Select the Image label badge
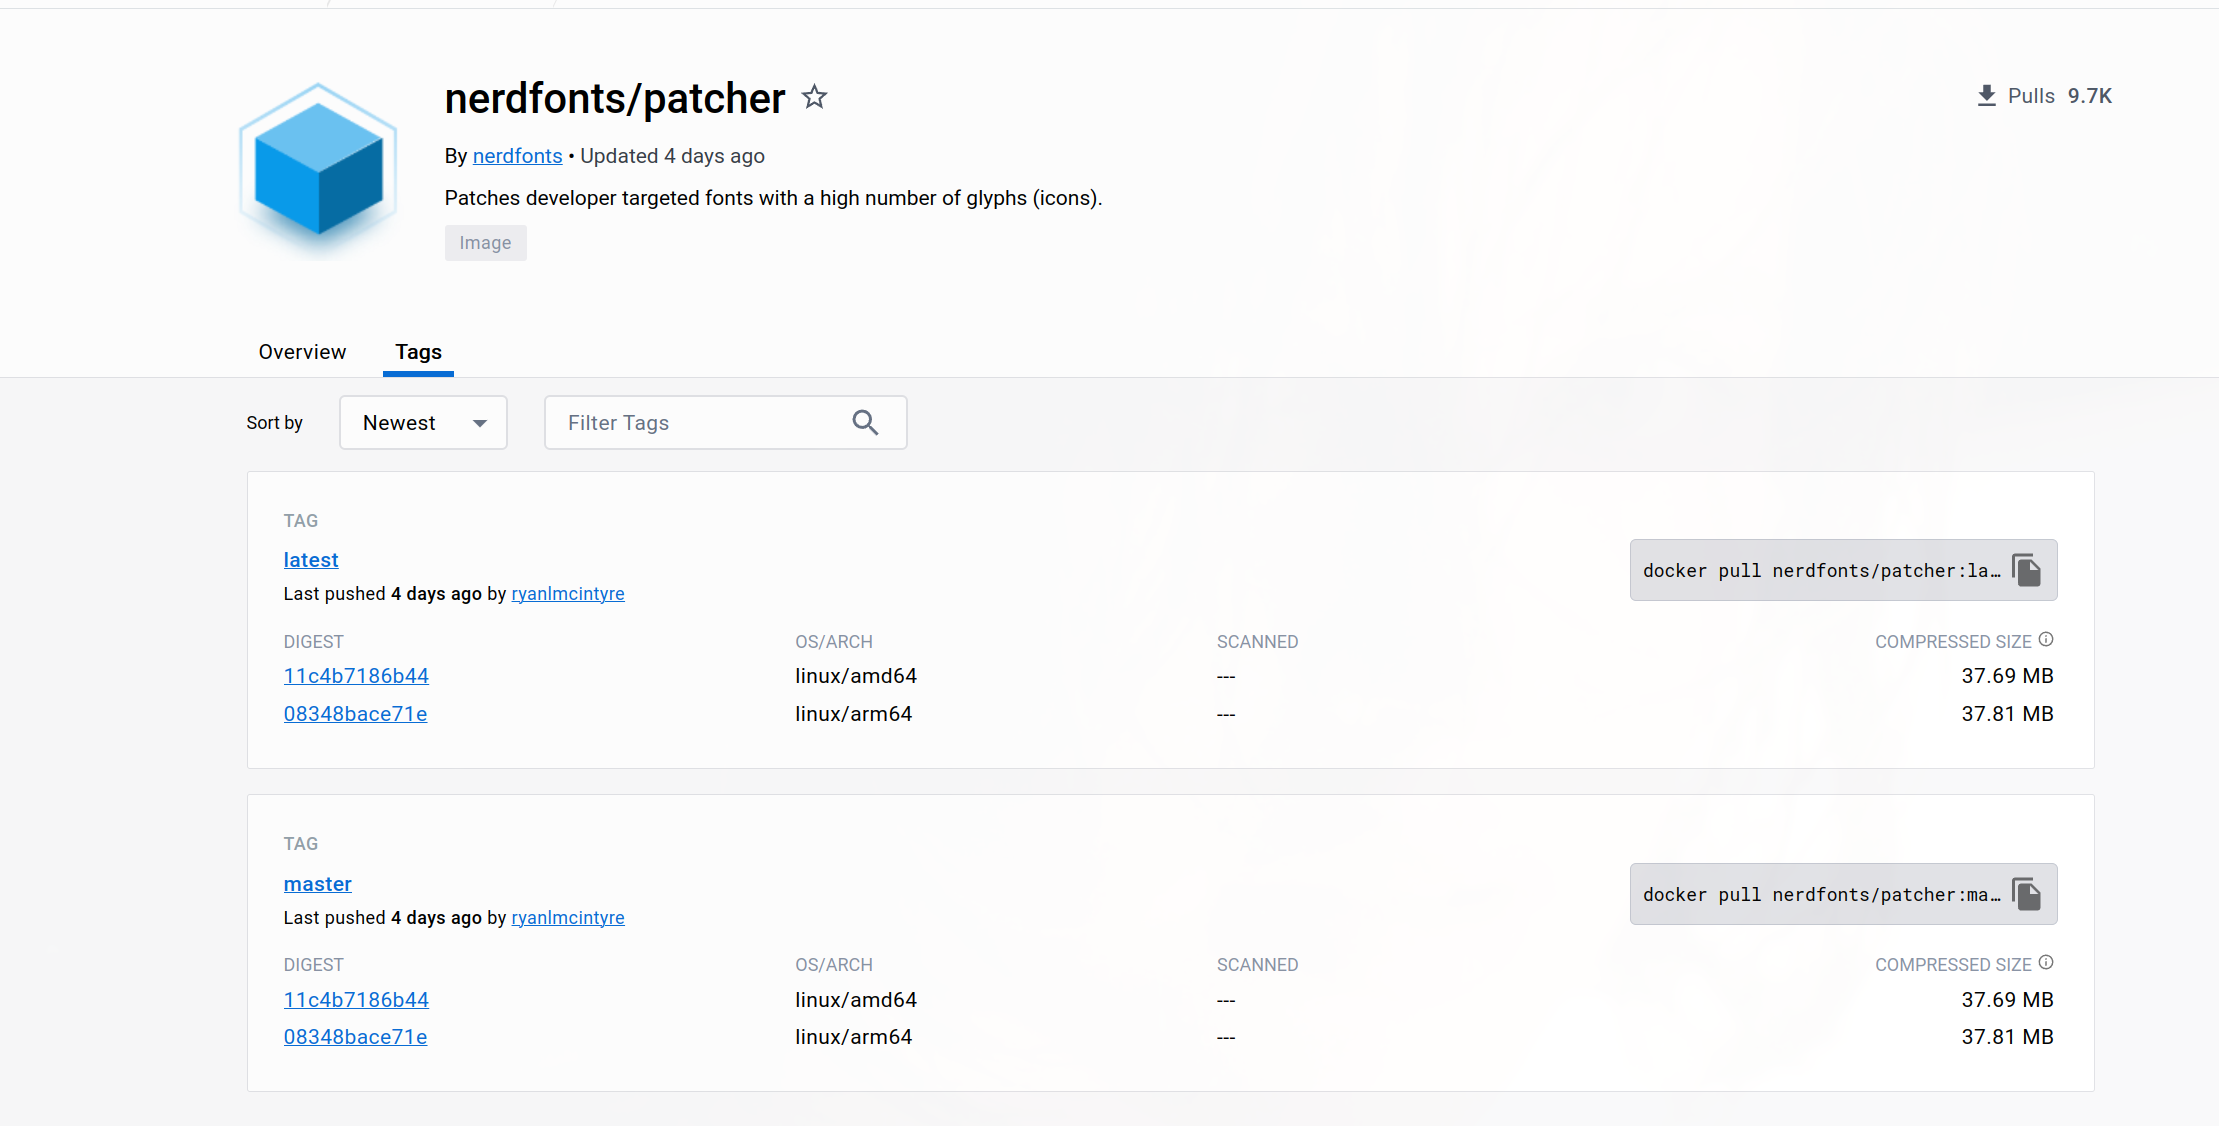This screenshot has width=2219, height=1126. [x=485, y=242]
